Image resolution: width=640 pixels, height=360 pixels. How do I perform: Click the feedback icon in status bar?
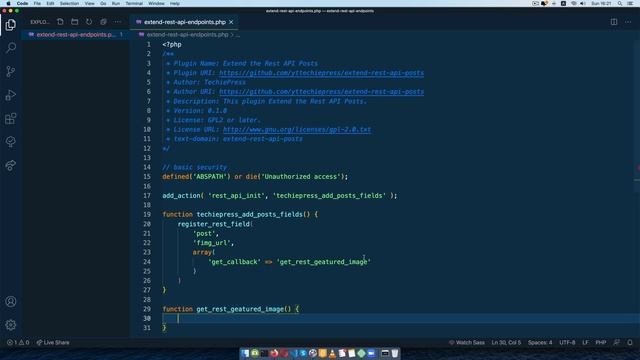tap(617, 342)
